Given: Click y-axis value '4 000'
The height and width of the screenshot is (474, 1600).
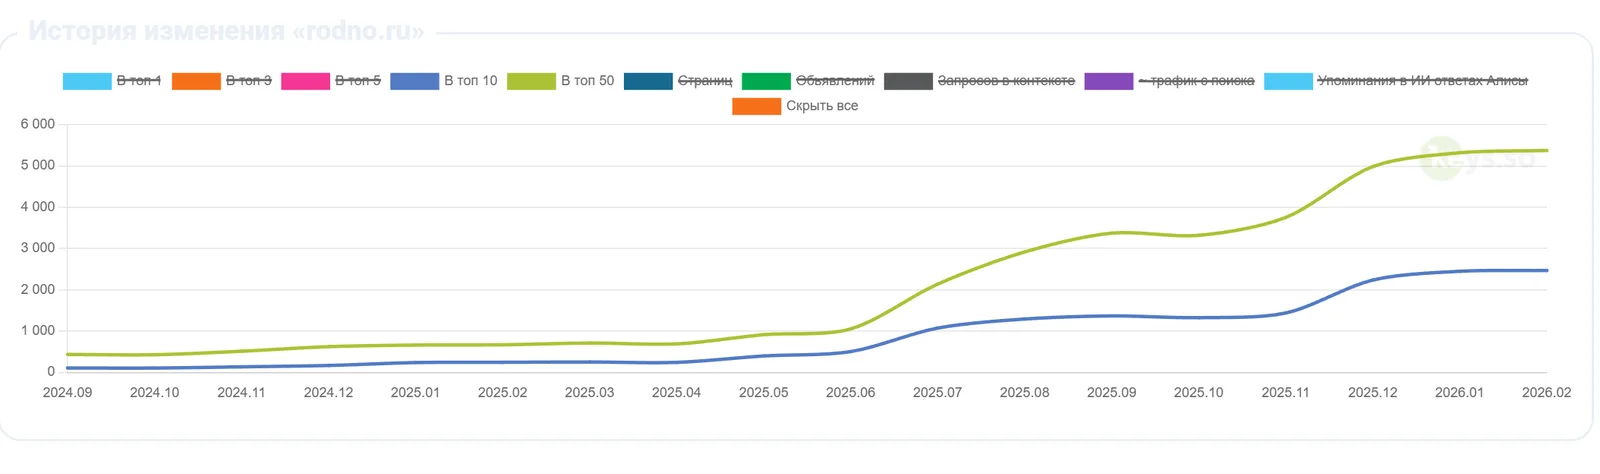Looking at the screenshot, I should click(38, 207).
